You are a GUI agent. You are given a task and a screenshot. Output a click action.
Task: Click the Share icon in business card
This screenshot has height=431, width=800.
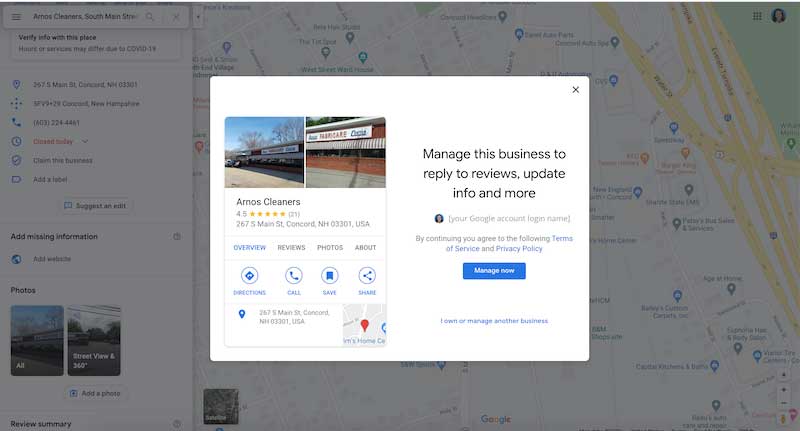[367, 275]
